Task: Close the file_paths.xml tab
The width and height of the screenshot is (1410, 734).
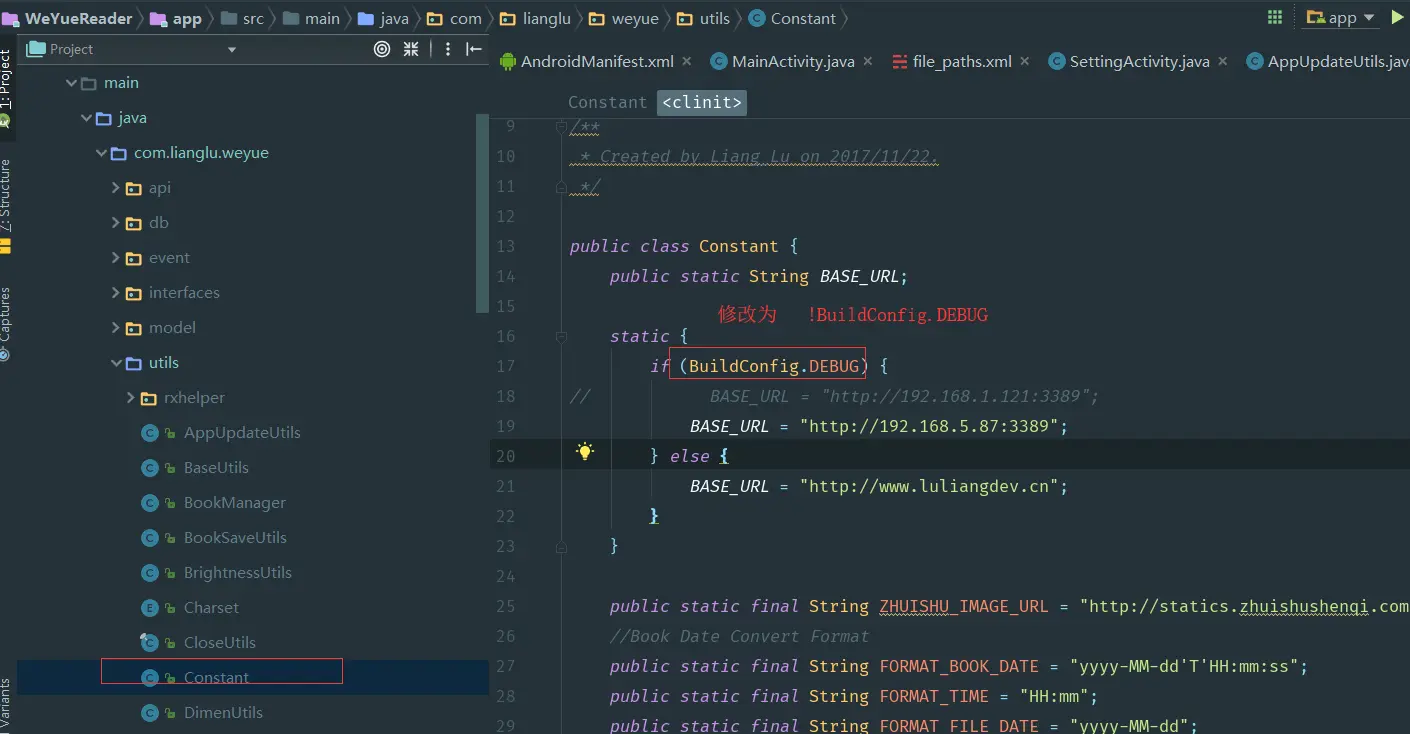Action: [x=1025, y=61]
